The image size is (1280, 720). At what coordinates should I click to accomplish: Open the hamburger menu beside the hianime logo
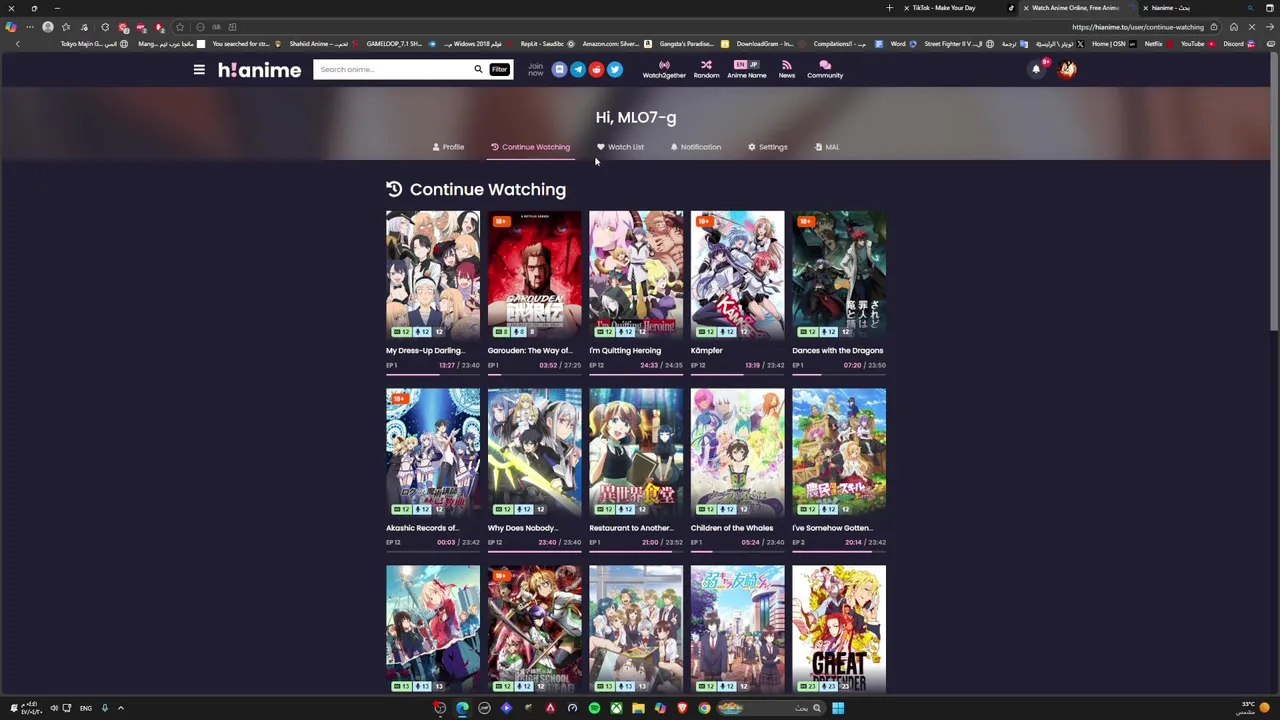[x=199, y=70]
